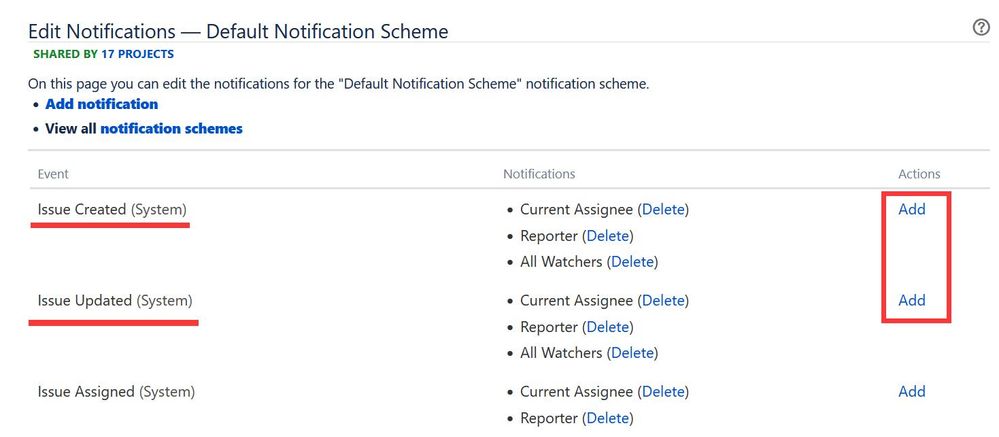
Task: Open the 17 PROJECTS shared link
Action: (x=138, y=54)
